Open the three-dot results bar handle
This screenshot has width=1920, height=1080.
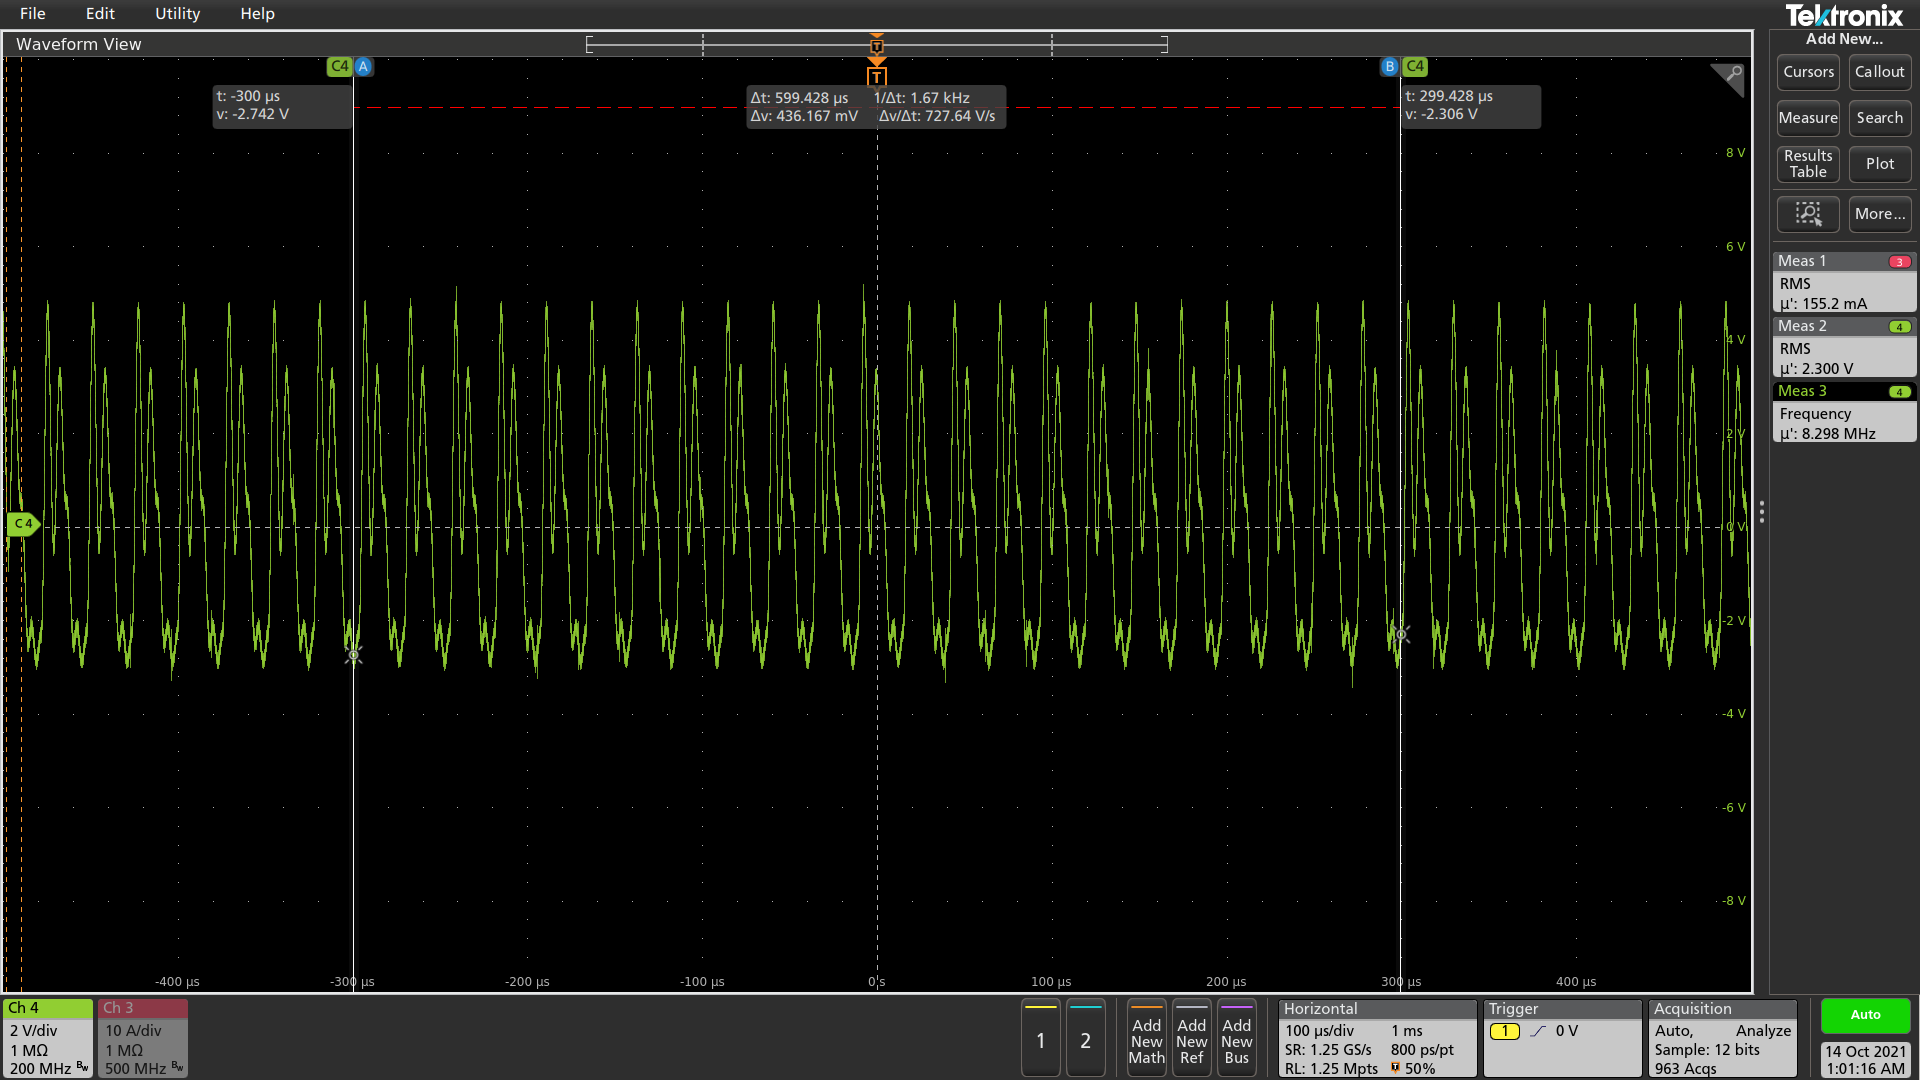[x=1761, y=512]
